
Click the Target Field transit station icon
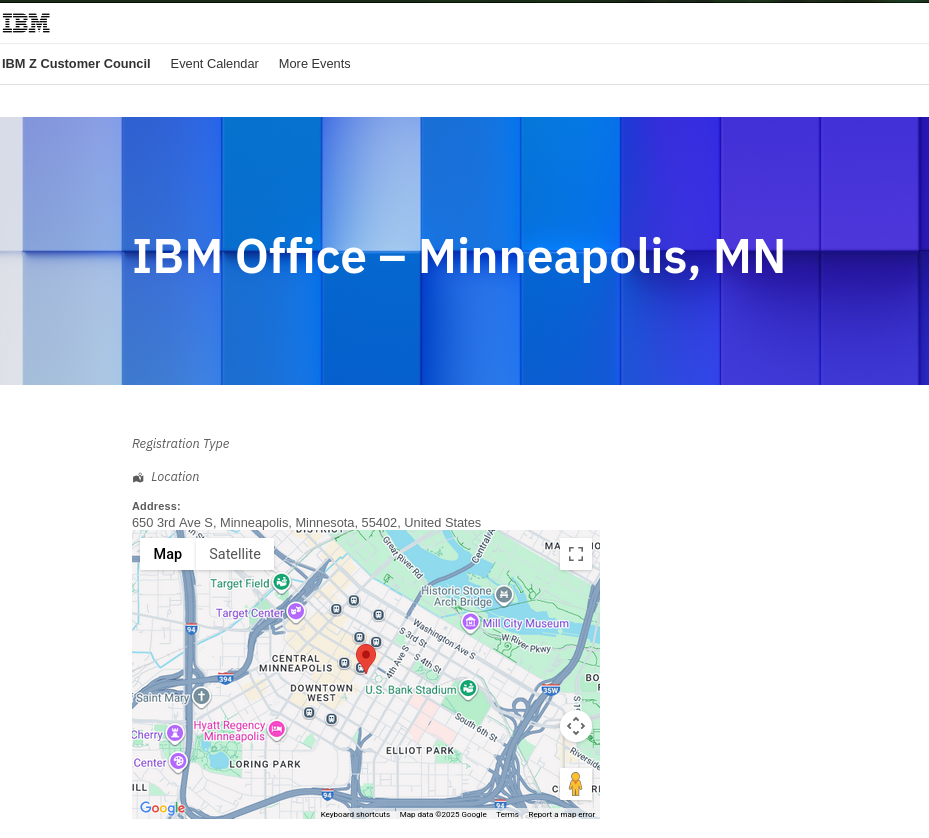(281, 583)
